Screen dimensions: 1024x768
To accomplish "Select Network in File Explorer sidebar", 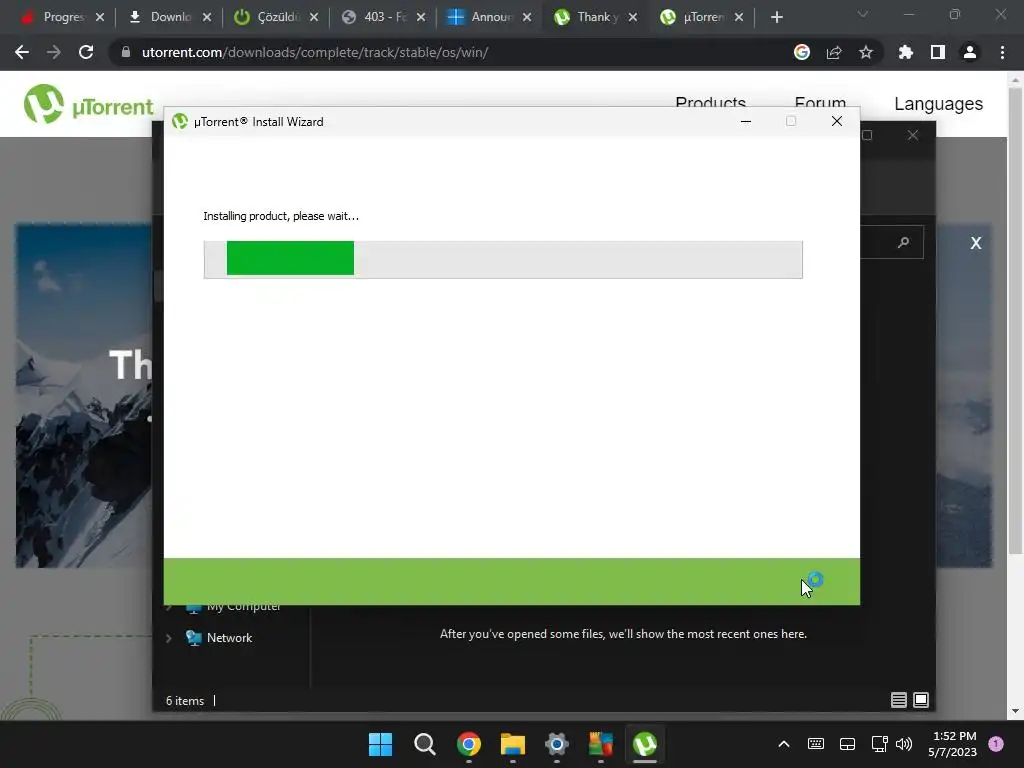I will coord(229,638).
